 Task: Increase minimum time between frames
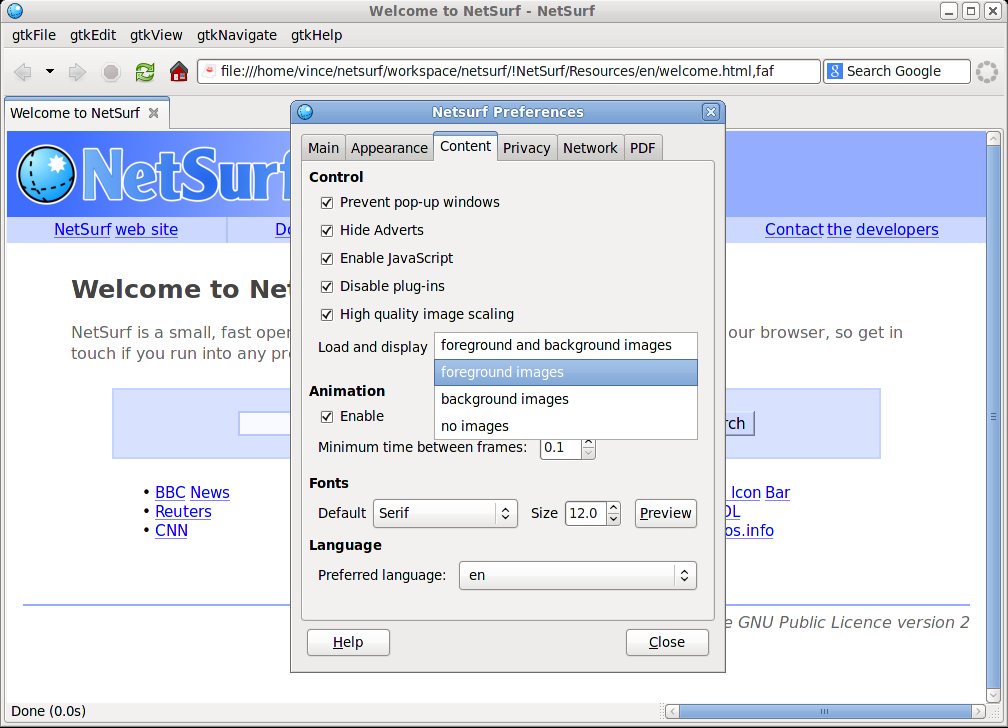(588, 442)
